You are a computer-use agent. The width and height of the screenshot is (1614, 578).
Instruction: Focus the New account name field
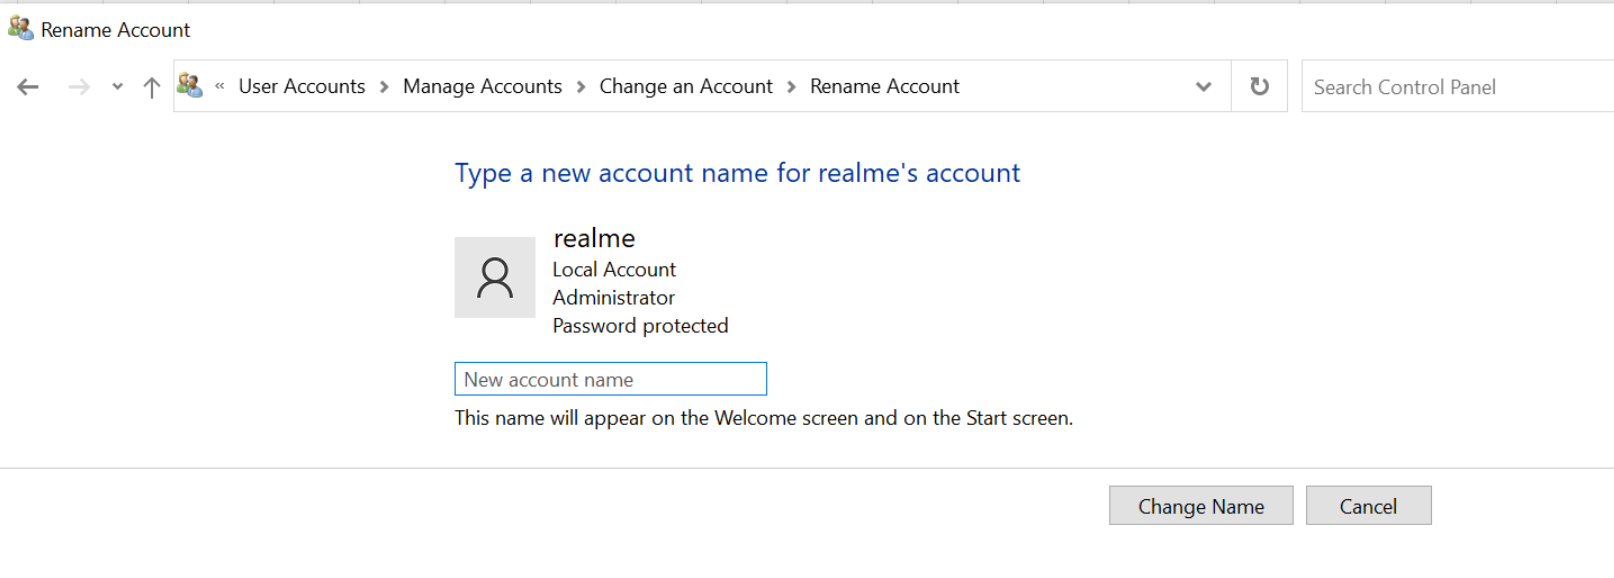[x=610, y=380]
